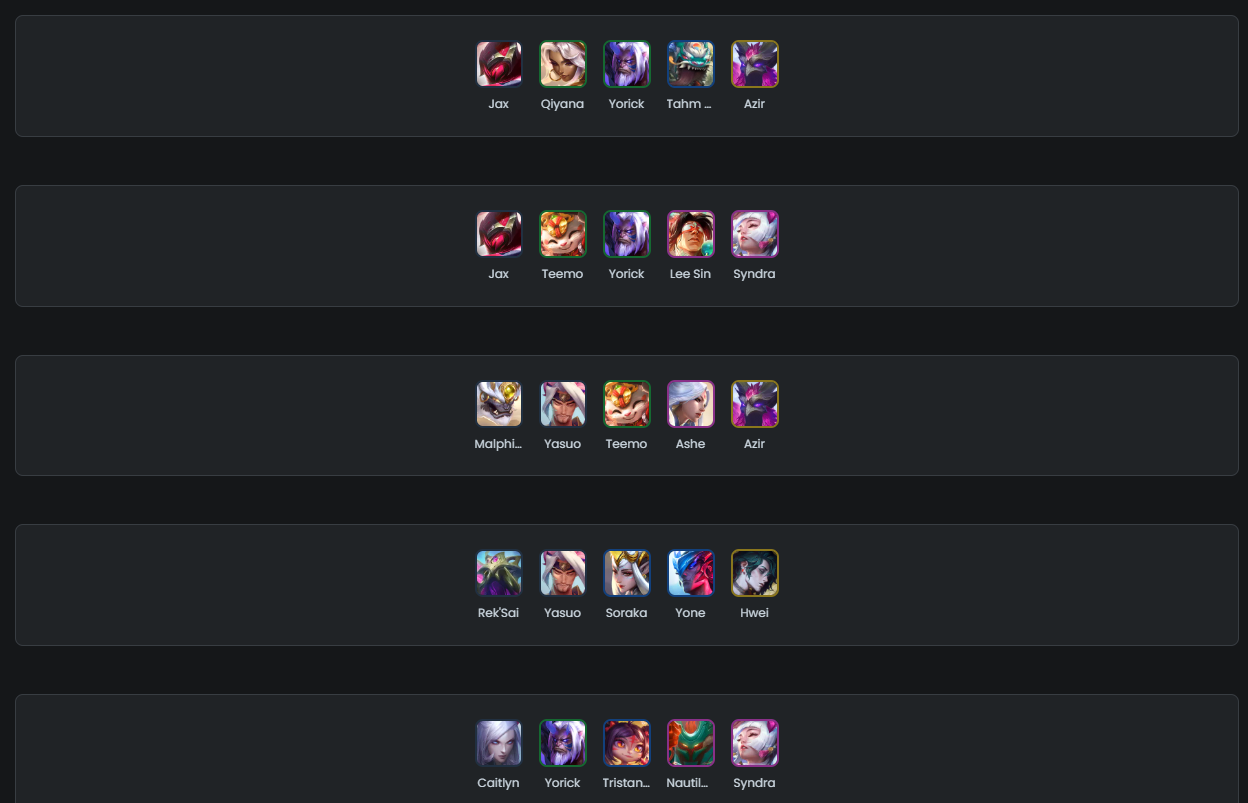Select the Azir icon next to Ashe
Viewport: 1248px width, 803px height.
(754, 404)
